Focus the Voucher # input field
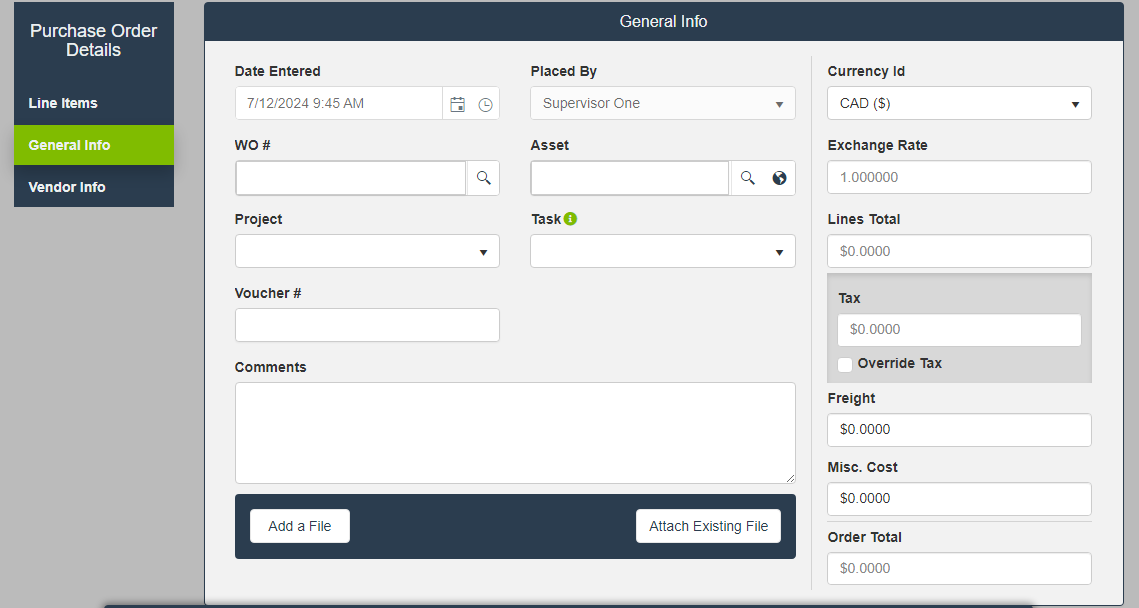This screenshot has width=1139, height=608. coord(366,325)
